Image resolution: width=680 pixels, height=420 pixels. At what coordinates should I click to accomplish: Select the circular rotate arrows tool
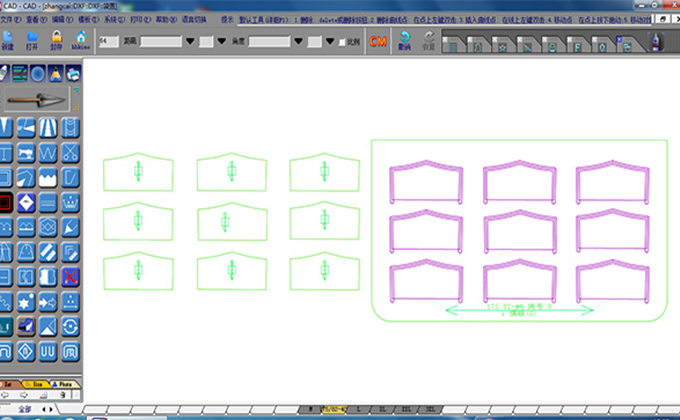[70, 327]
